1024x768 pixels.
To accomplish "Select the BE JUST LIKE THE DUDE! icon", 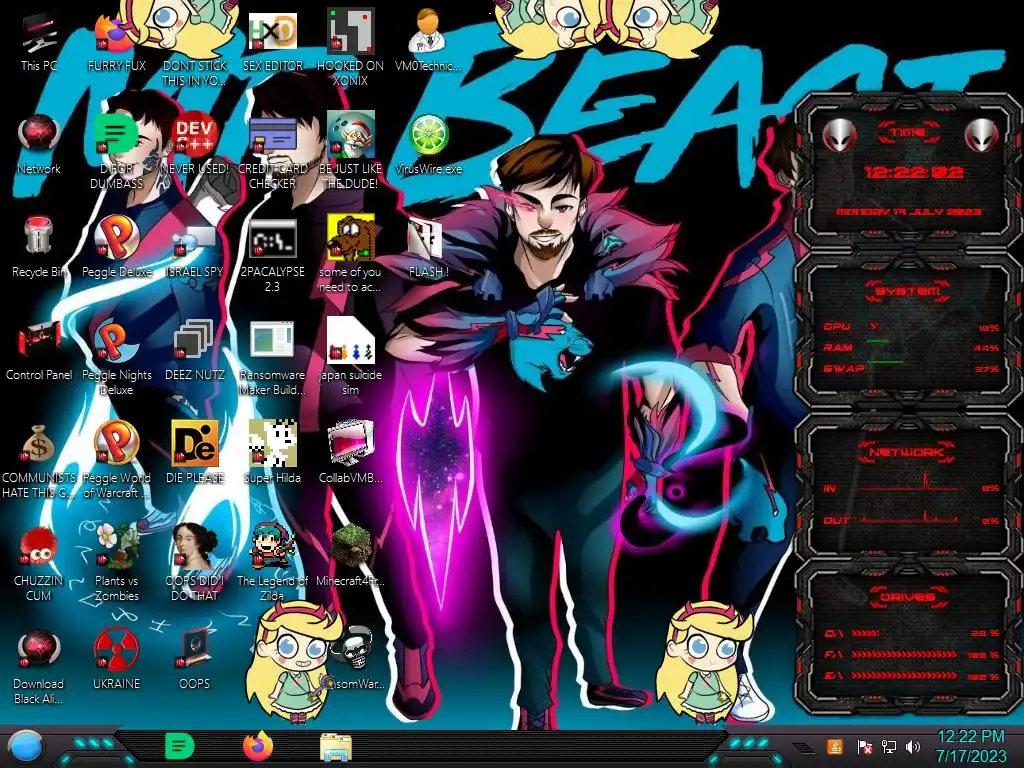I will [350, 136].
